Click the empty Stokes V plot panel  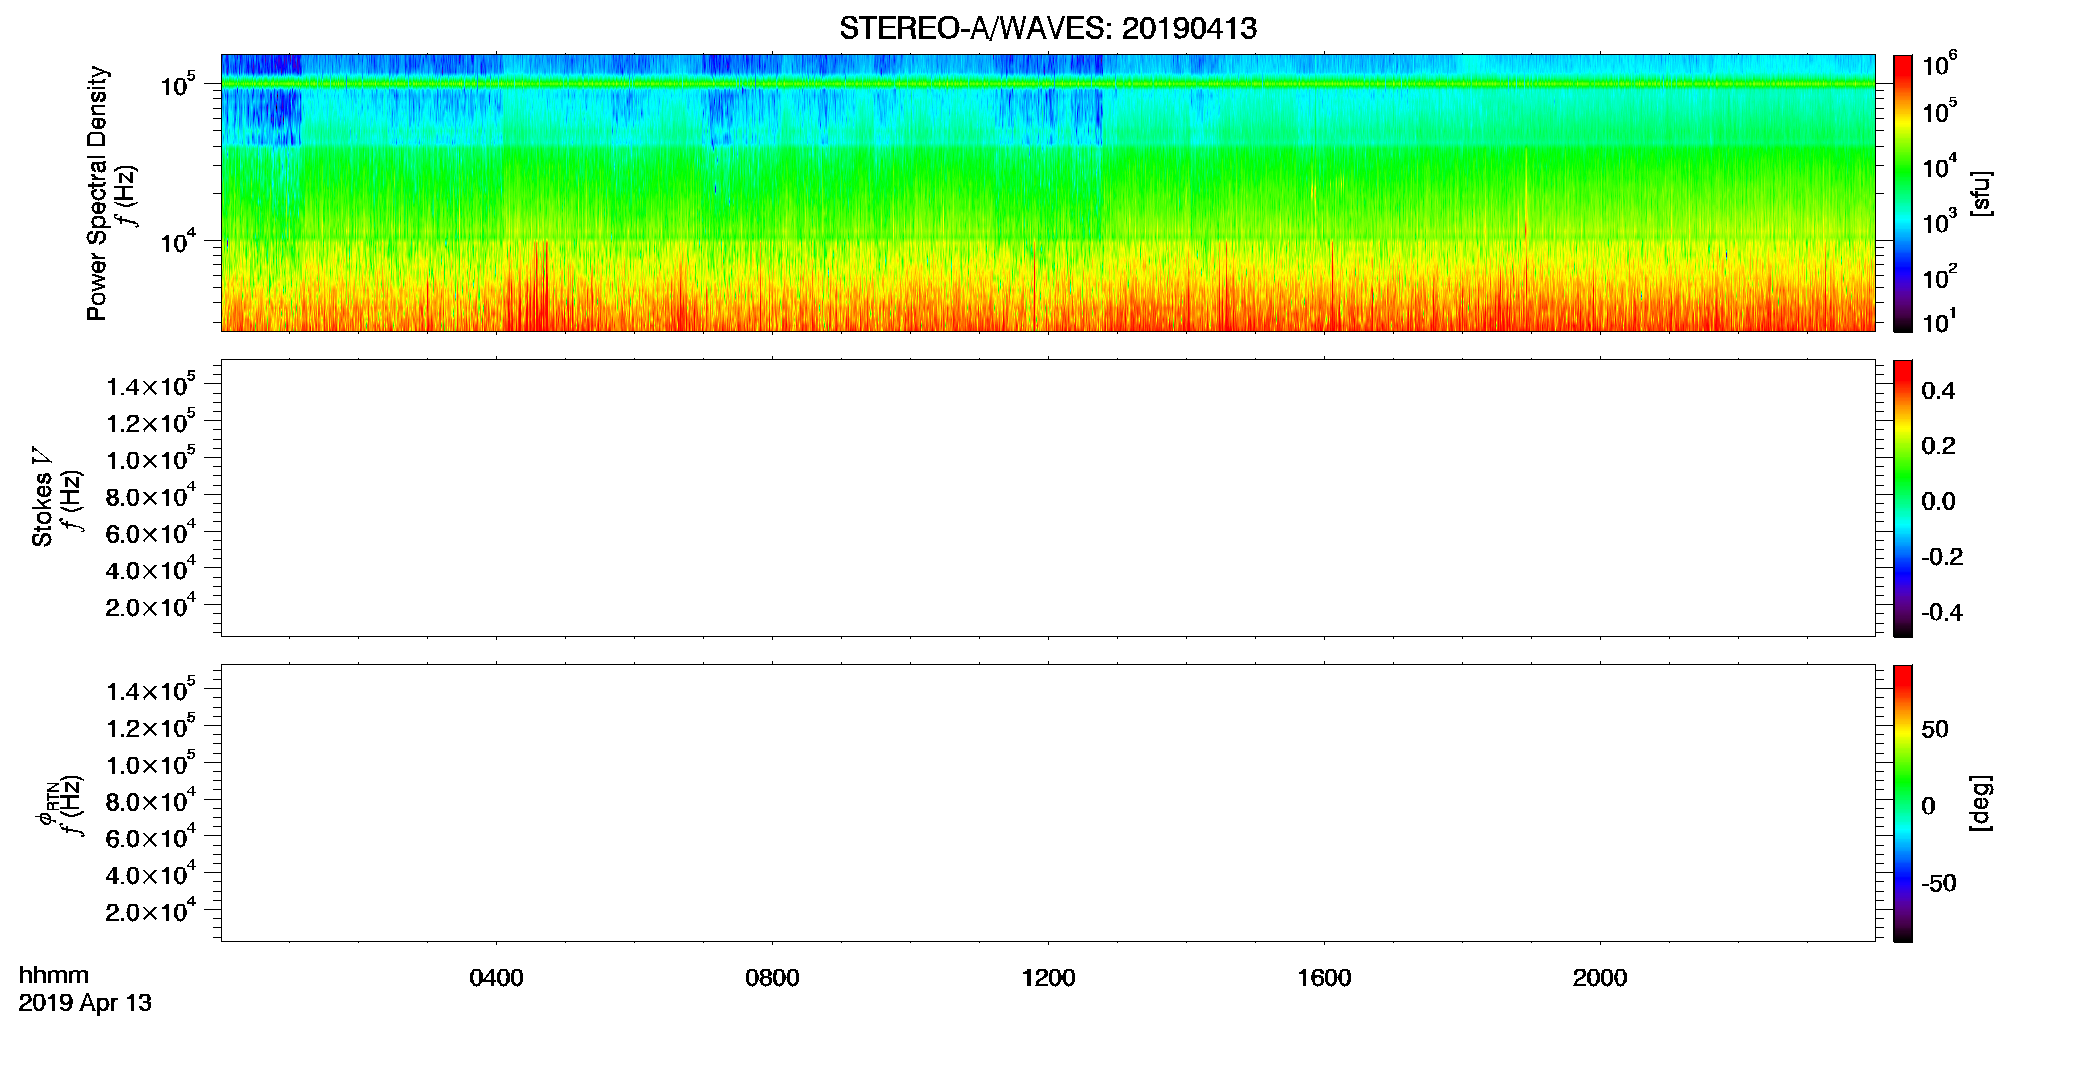tap(1048, 498)
